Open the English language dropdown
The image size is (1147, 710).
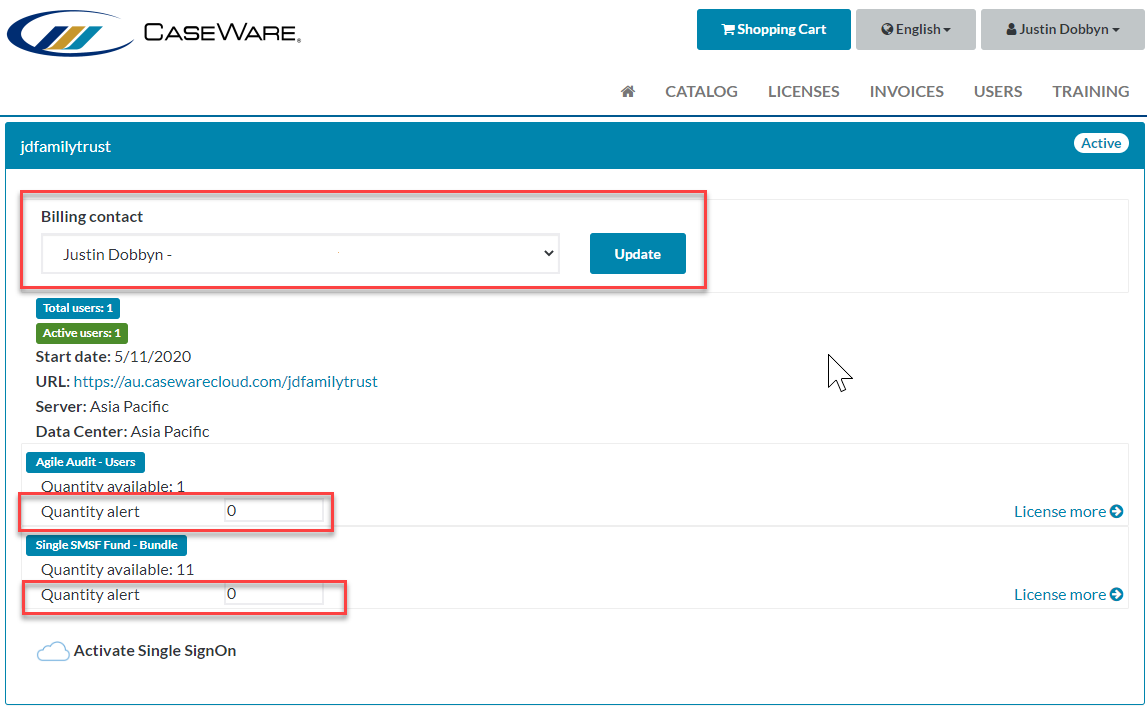pos(916,29)
